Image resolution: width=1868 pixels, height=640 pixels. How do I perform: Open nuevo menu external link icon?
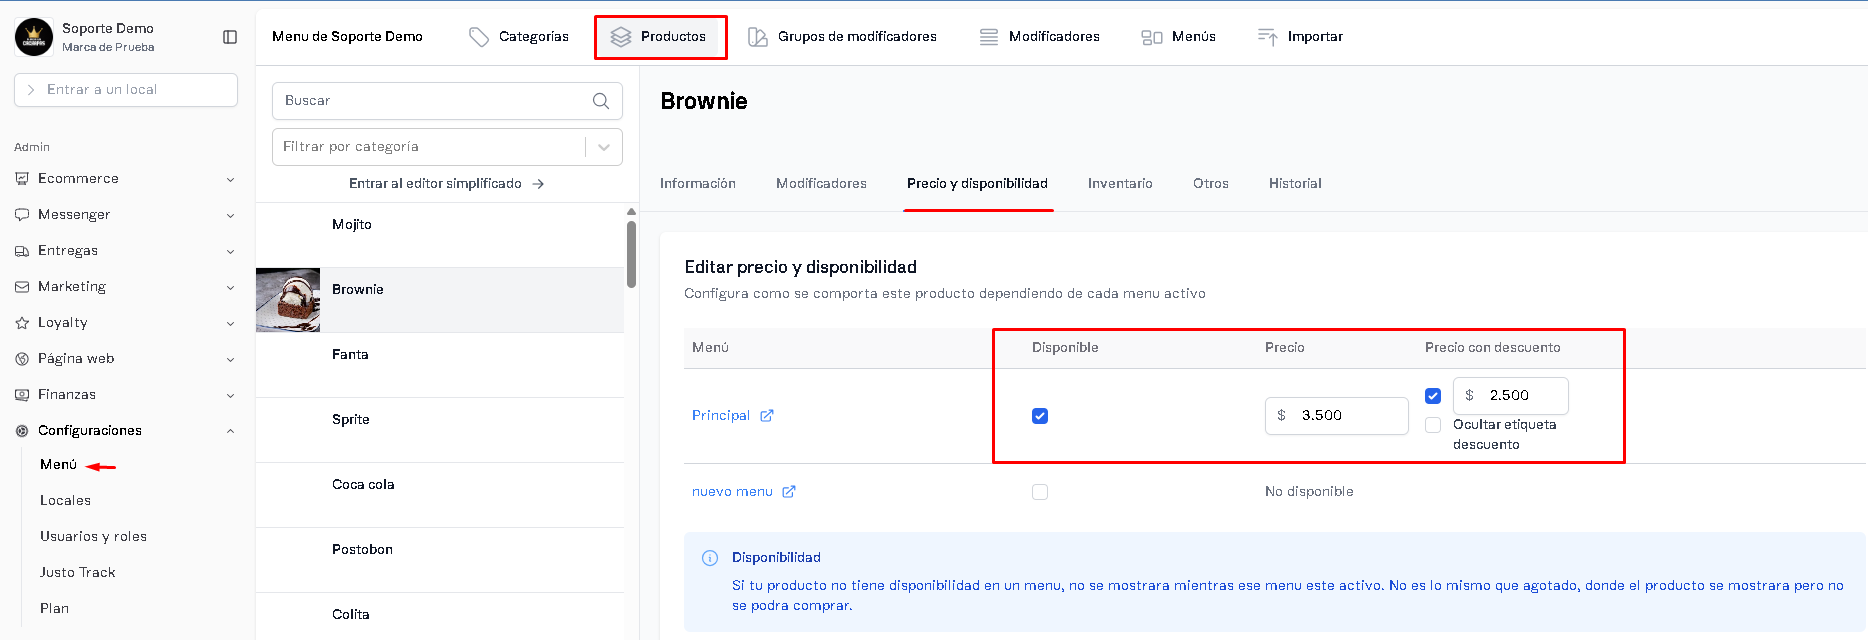[x=789, y=492]
